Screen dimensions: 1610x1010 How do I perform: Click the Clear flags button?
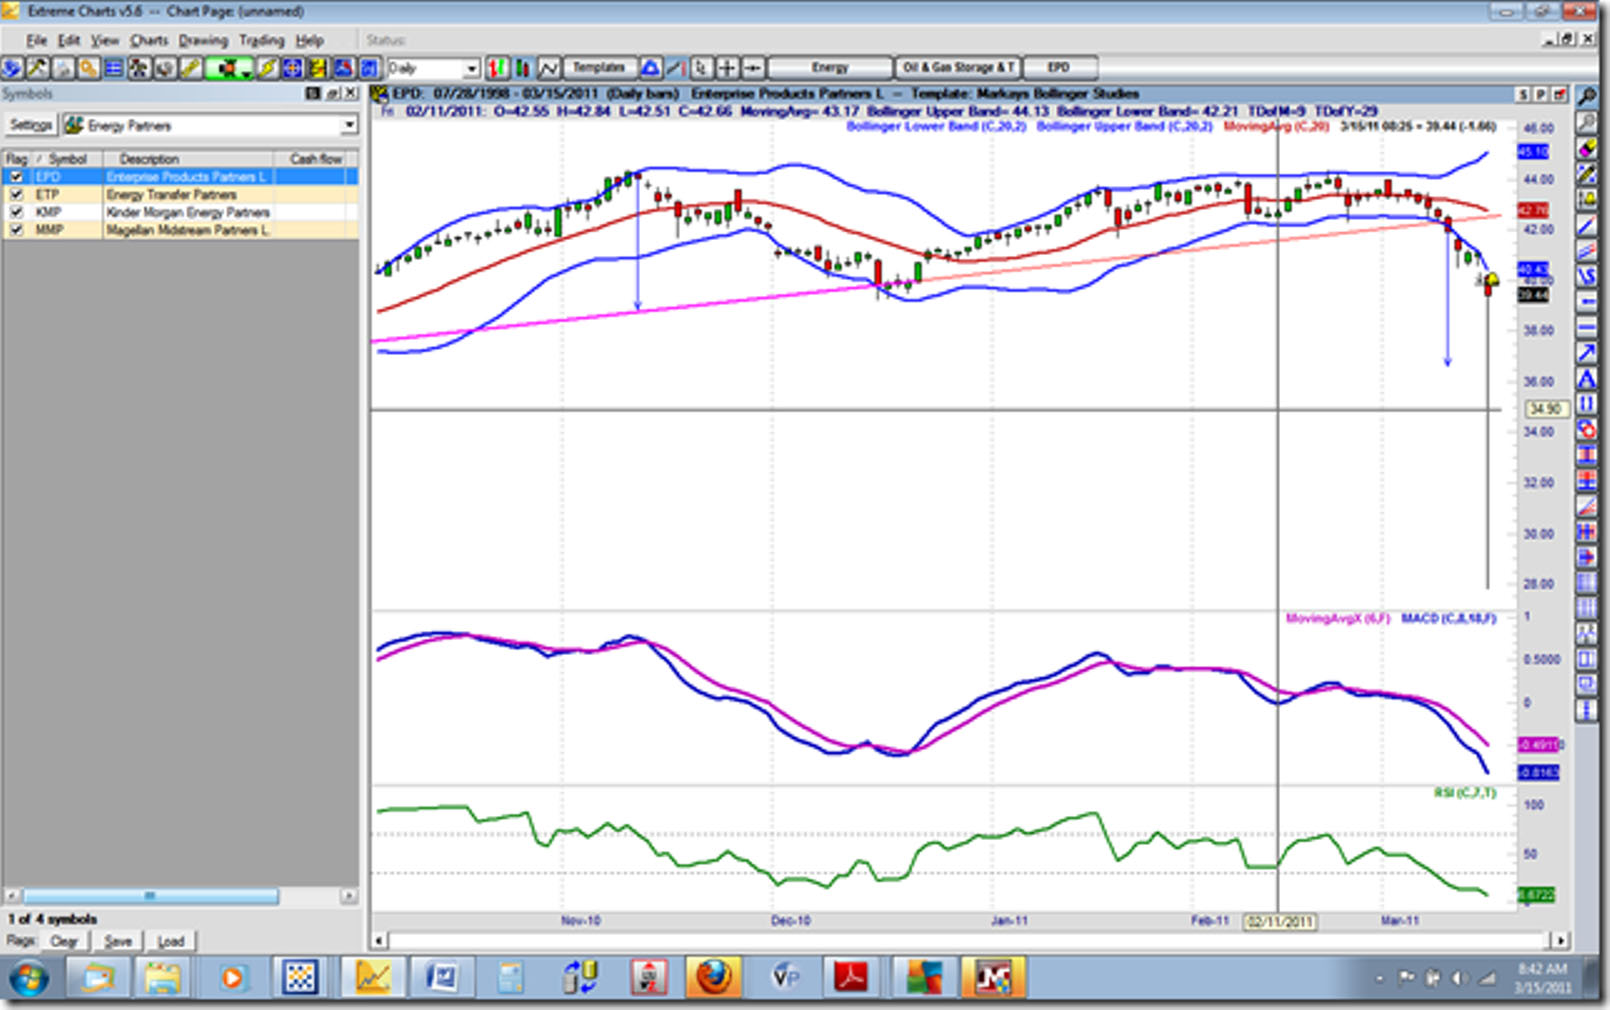(x=64, y=941)
